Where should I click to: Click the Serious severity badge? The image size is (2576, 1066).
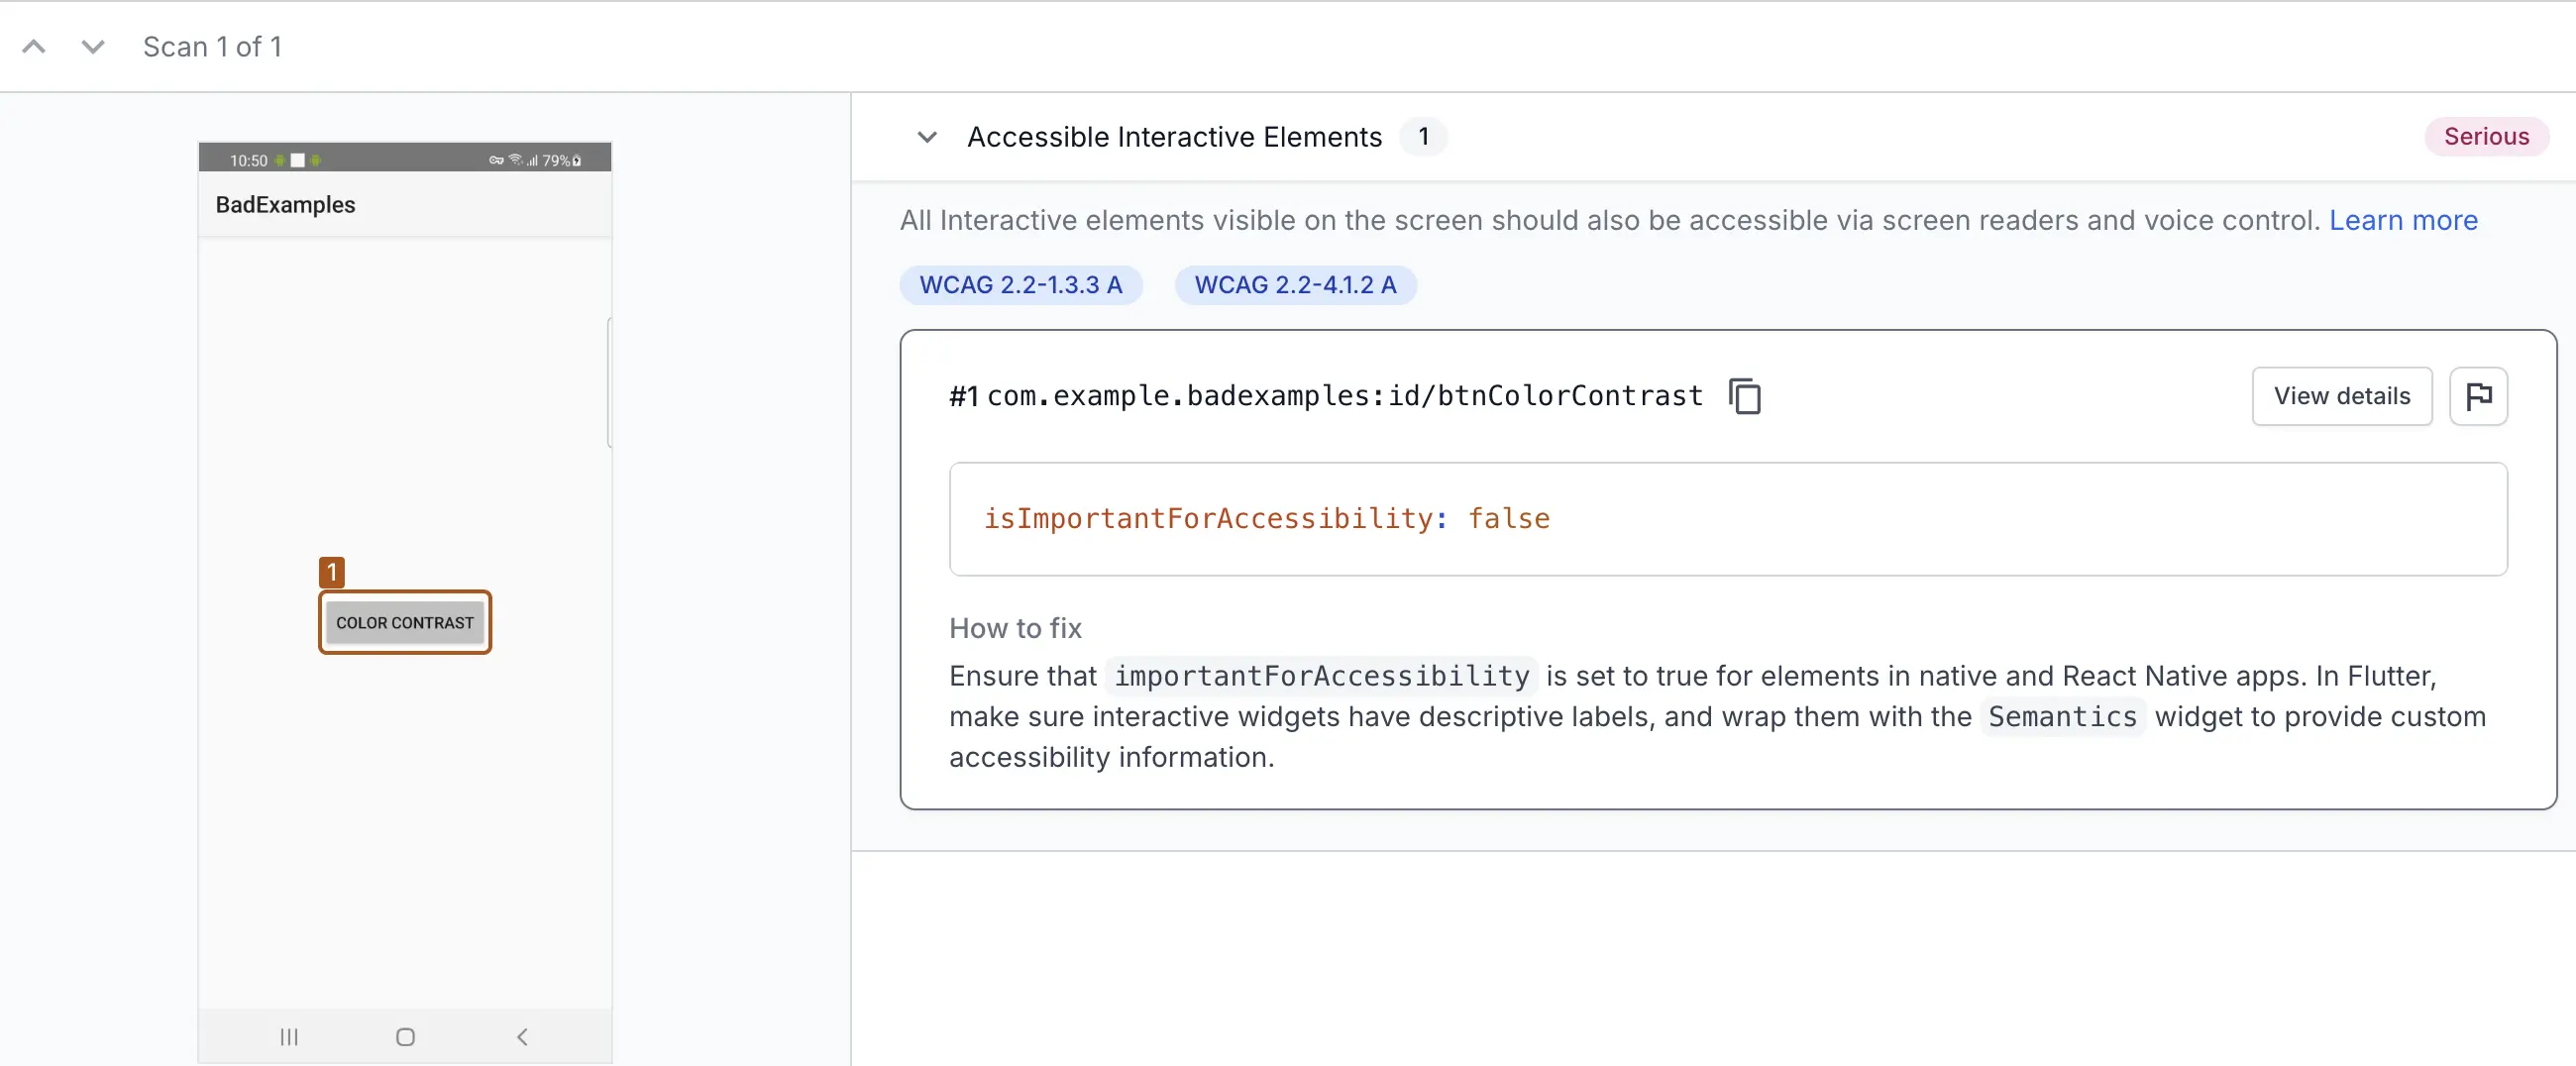pyautogui.click(x=2485, y=137)
